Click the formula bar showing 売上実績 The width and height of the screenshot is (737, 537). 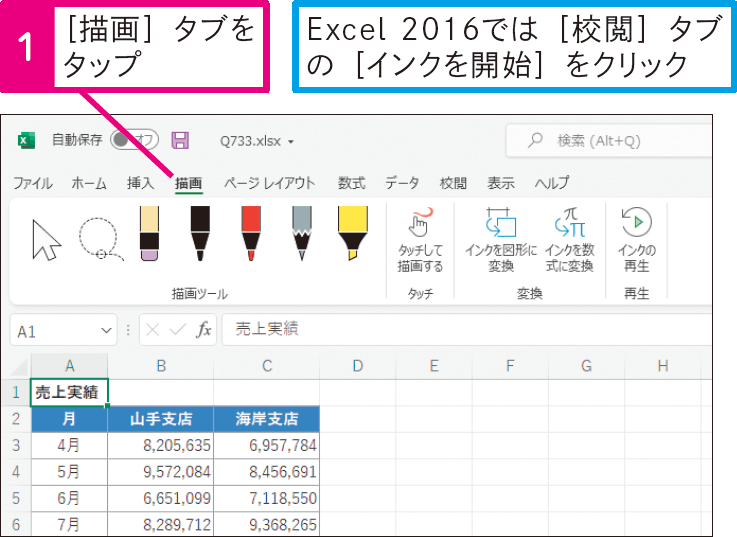coord(467,330)
